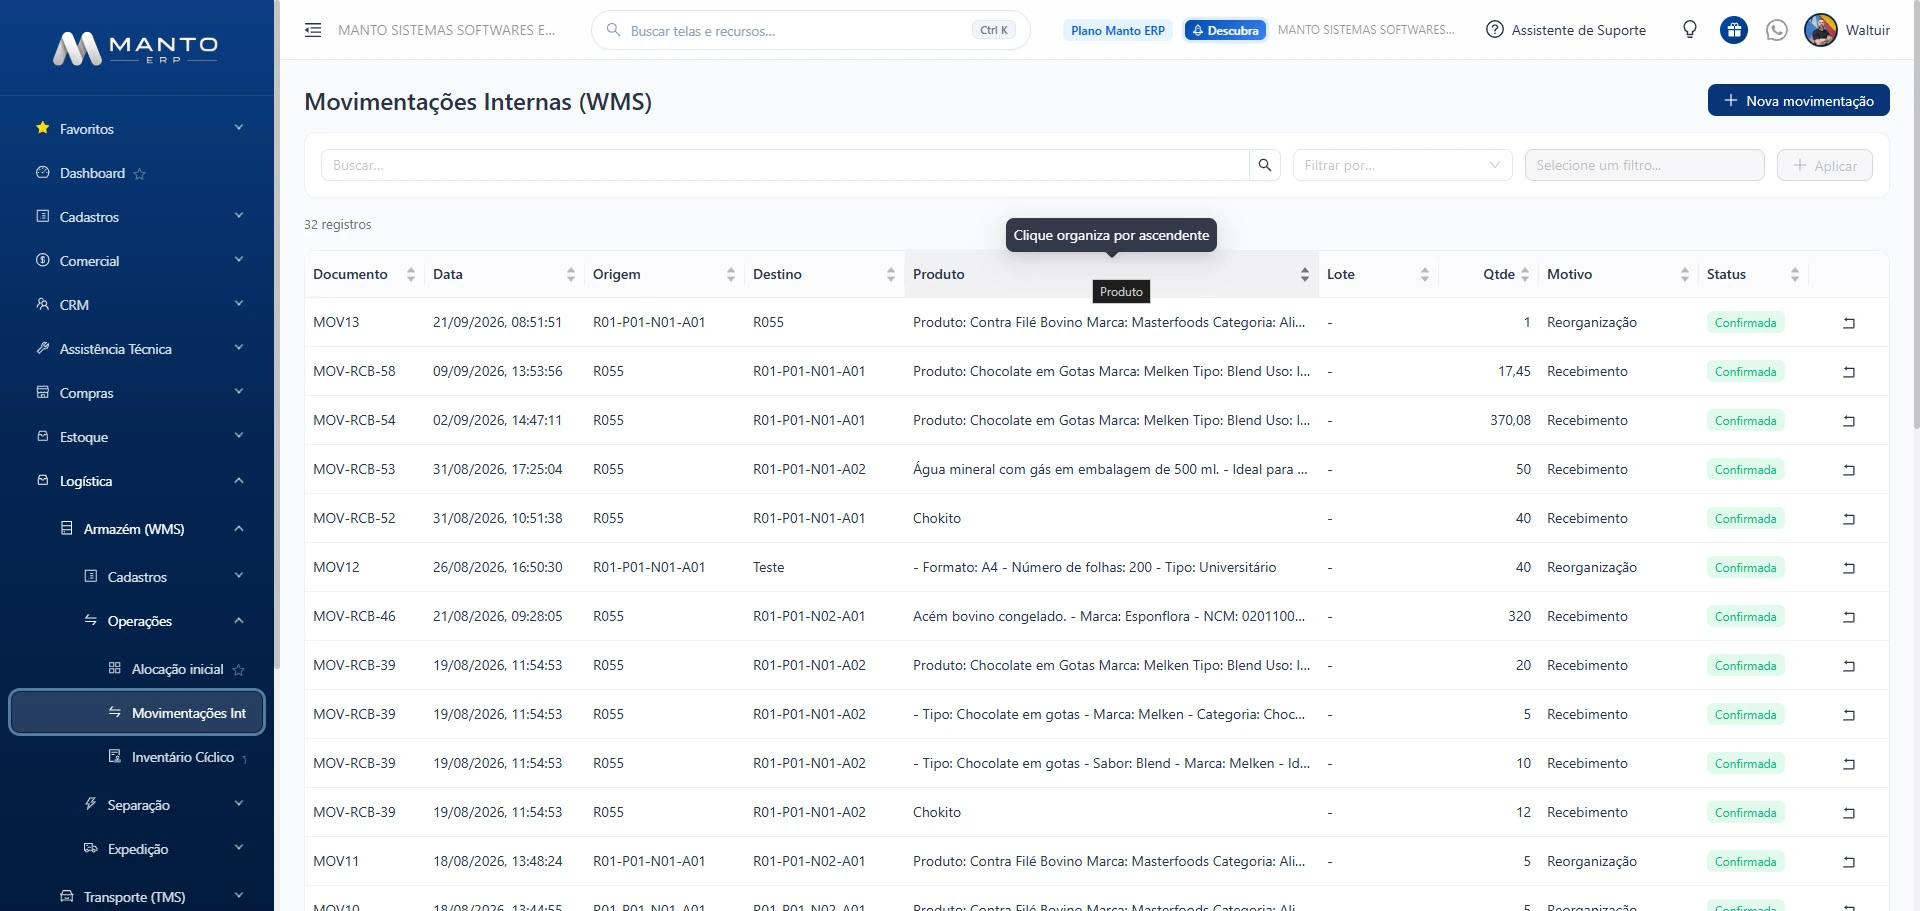This screenshot has width=1920, height=911.
Task: Open the row action icon for MOV-RCB-52
Action: (1849, 519)
